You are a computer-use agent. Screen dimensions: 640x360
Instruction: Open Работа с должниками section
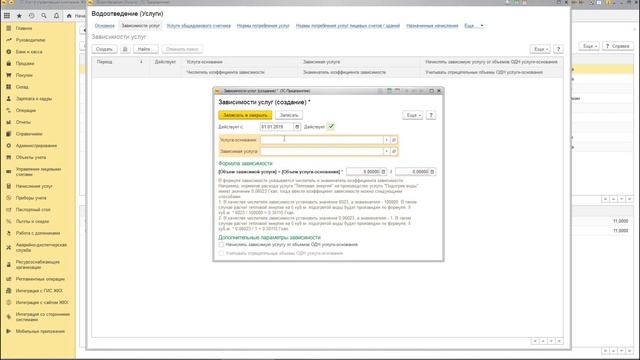[x=38, y=233]
